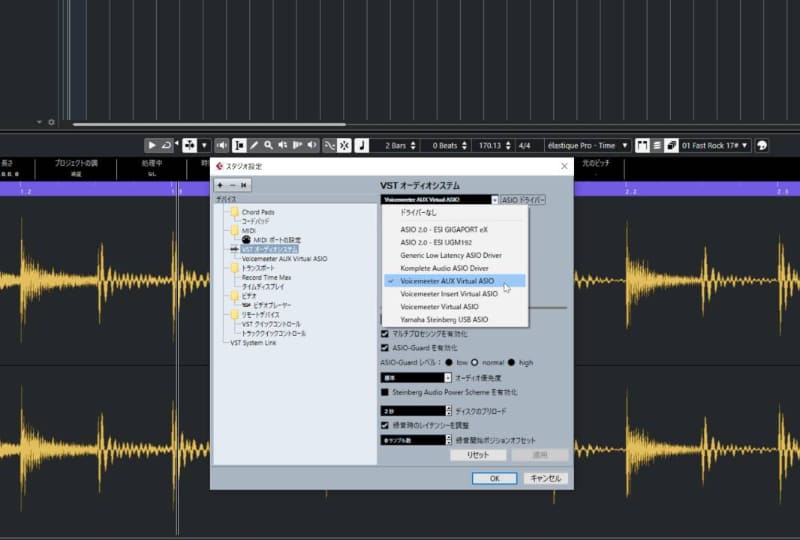Select ASIO-Guard level high radio button
The height and width of the screenshot is (540, 800).
[511, 362]
